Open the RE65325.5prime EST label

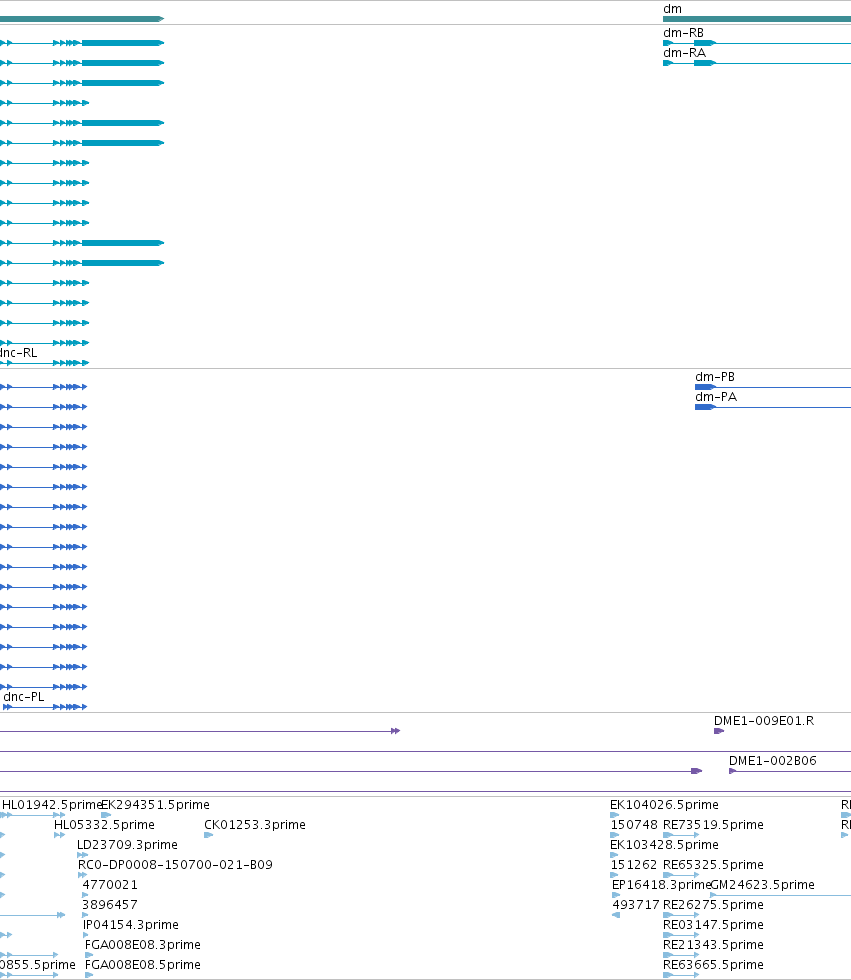click(714, 864)
